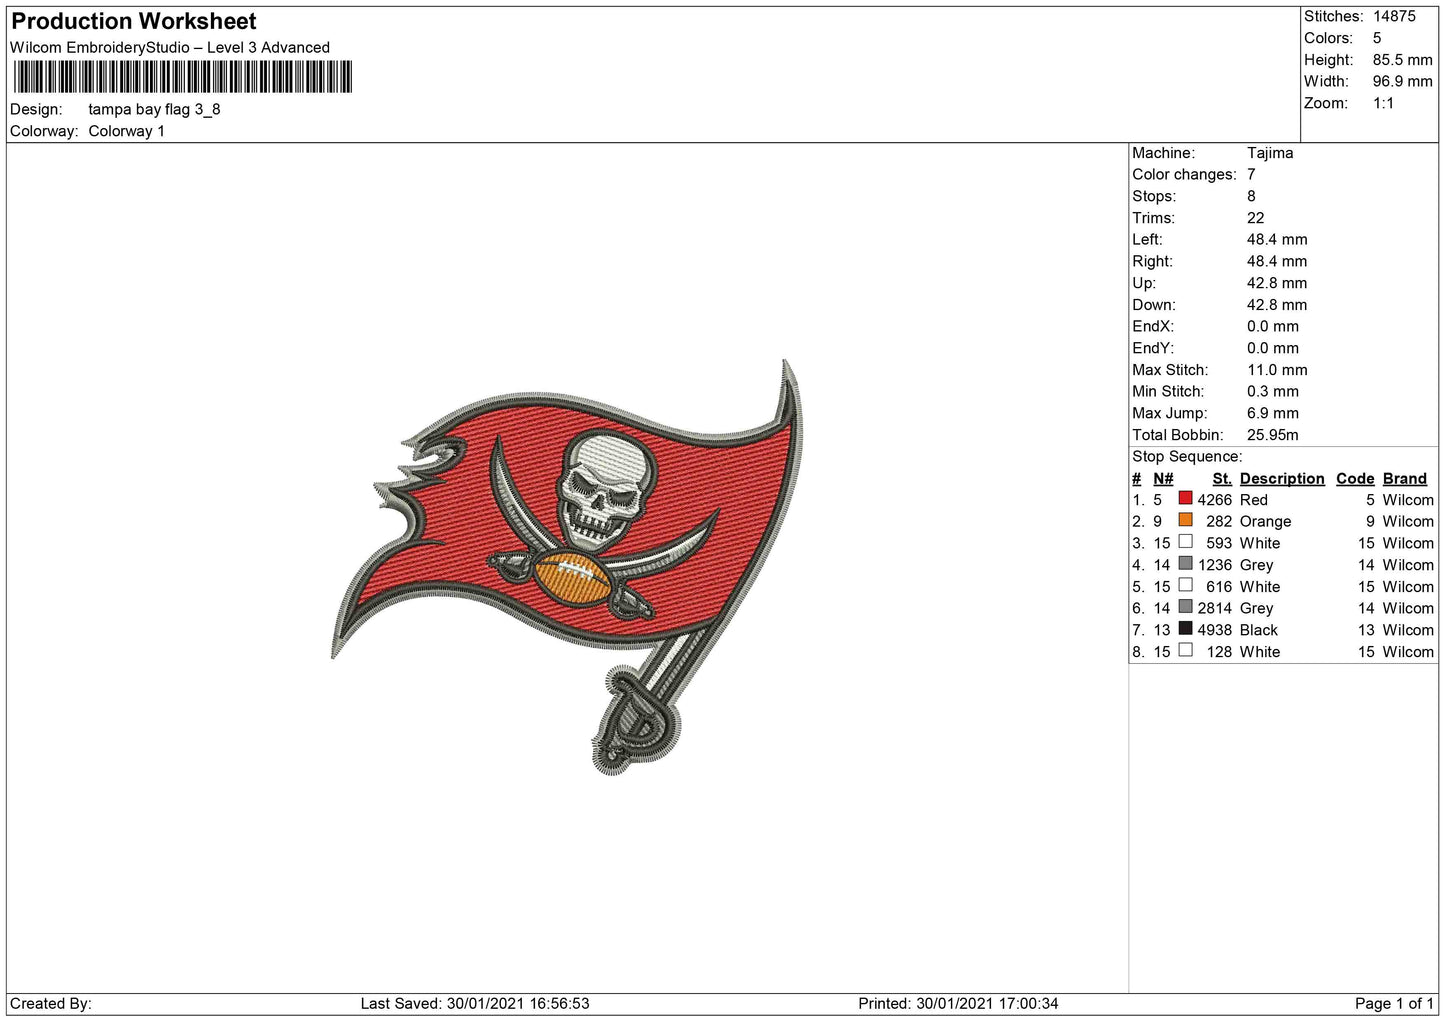1445x1017 pixels.
Task: Pick the white swatch in stop 5 row
Action: [x=1185, y=585]
